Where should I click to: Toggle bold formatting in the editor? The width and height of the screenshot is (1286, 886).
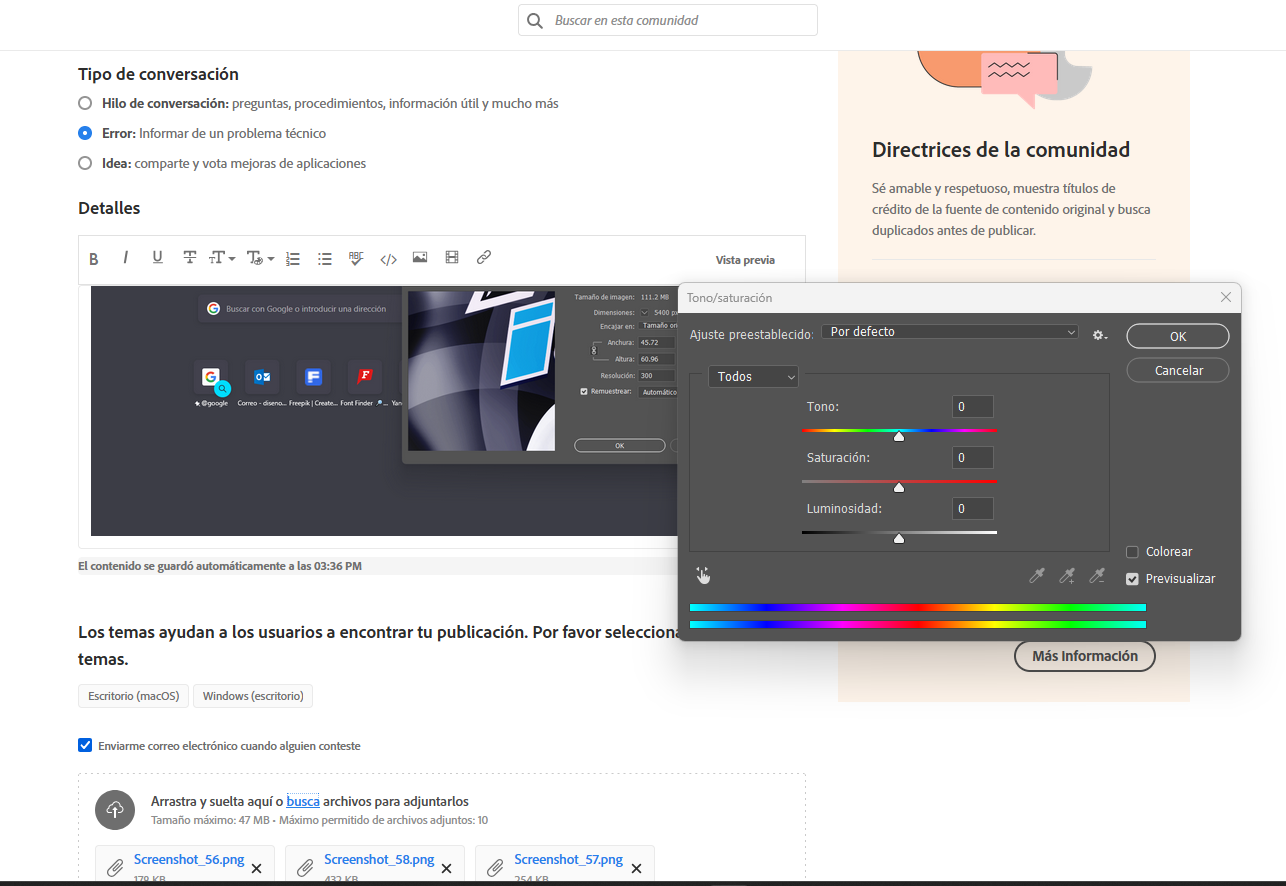tap(93, 258)
